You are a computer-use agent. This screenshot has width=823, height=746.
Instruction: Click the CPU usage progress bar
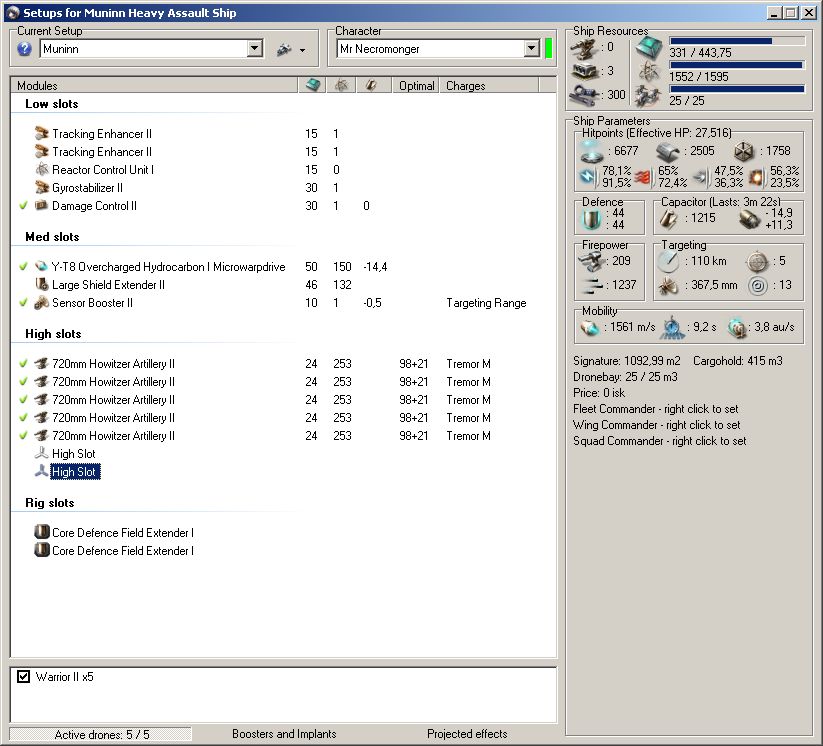[x=737, y=41]
